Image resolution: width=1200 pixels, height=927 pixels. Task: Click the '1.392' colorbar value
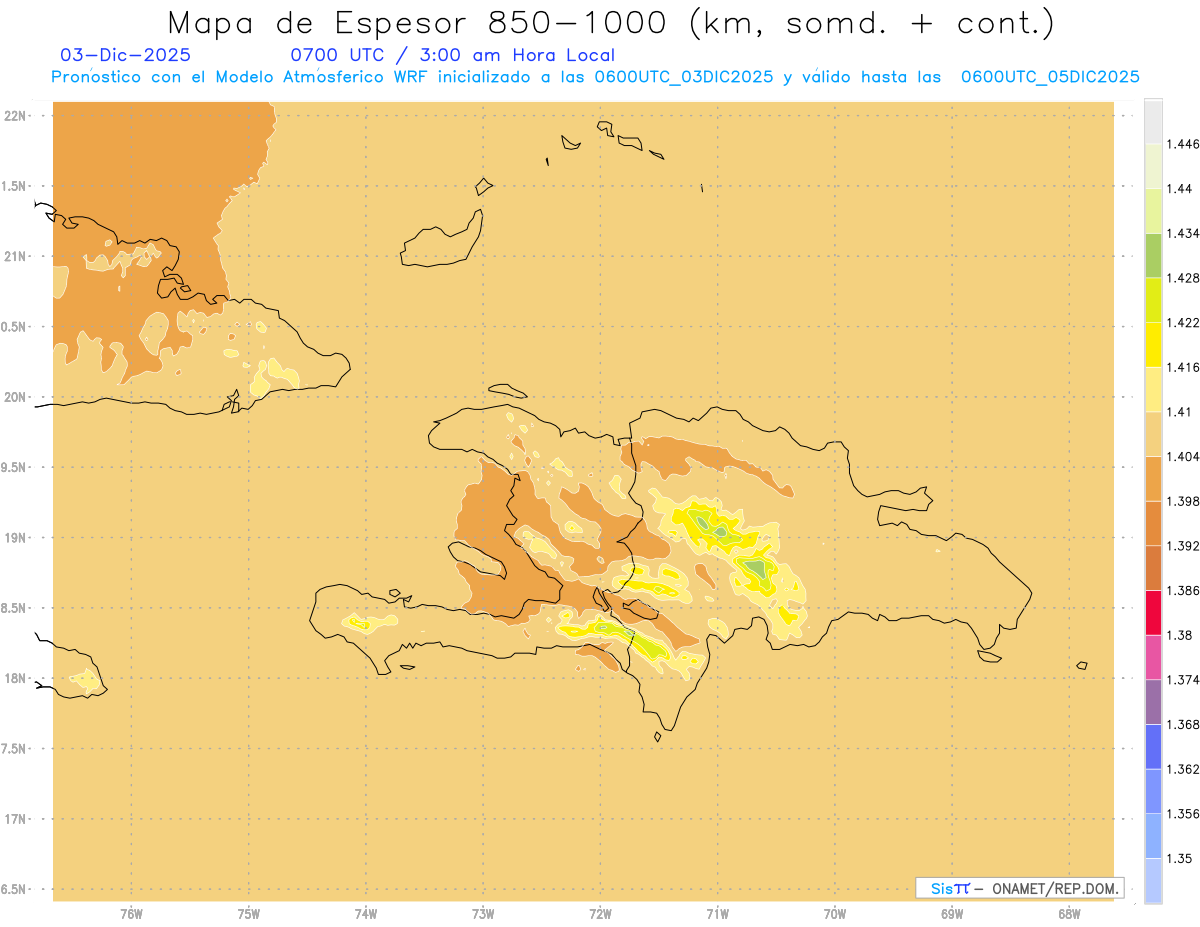[1183, 546]
